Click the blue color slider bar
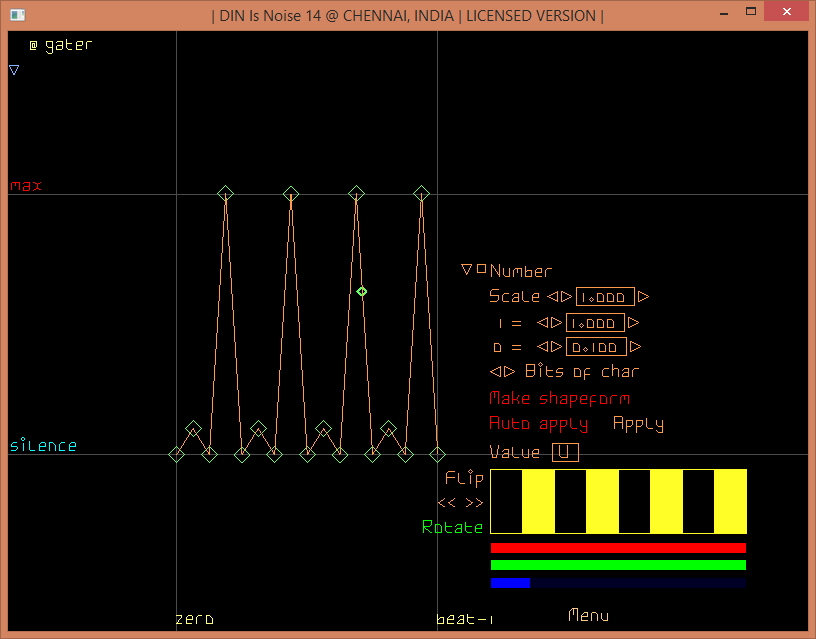The height and width of the screenshot is (639, 816). 618,582
